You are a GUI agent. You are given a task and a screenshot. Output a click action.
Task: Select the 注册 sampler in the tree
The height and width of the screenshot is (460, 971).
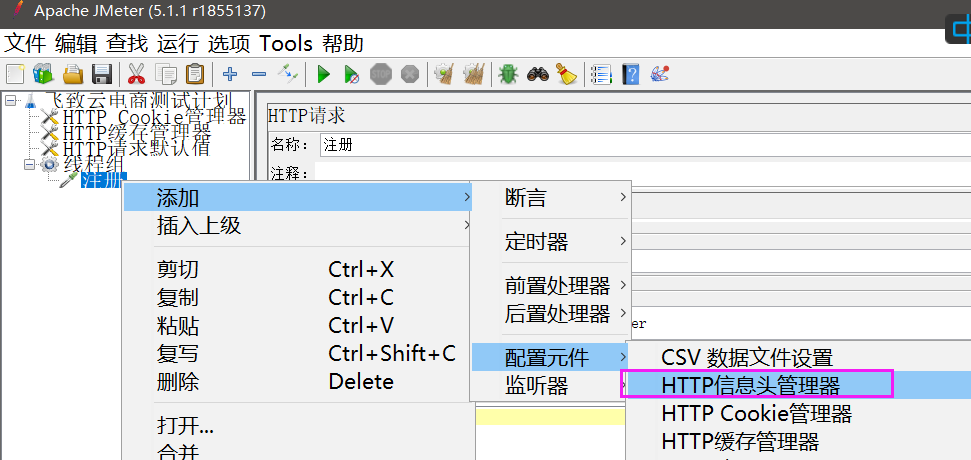(x=104, y=180)
